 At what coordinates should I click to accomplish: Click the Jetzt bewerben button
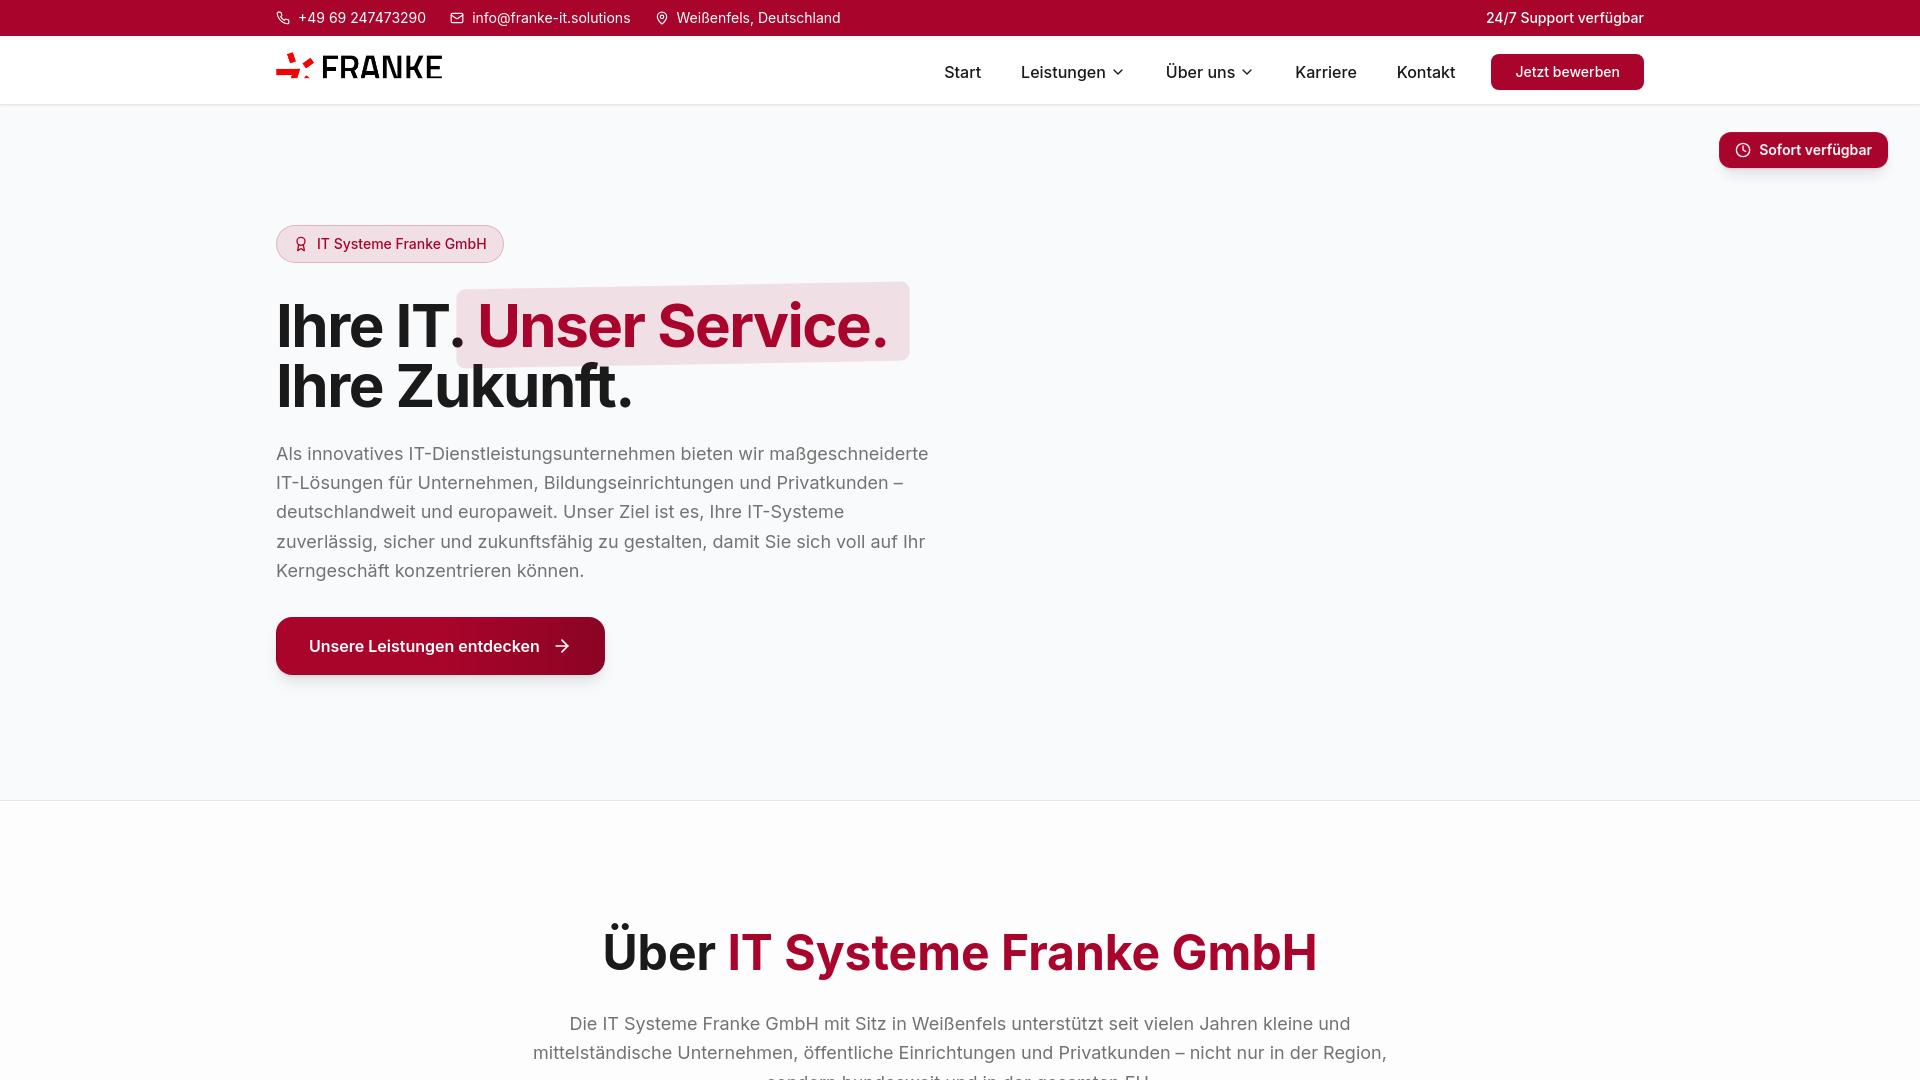coord(1566,72)
